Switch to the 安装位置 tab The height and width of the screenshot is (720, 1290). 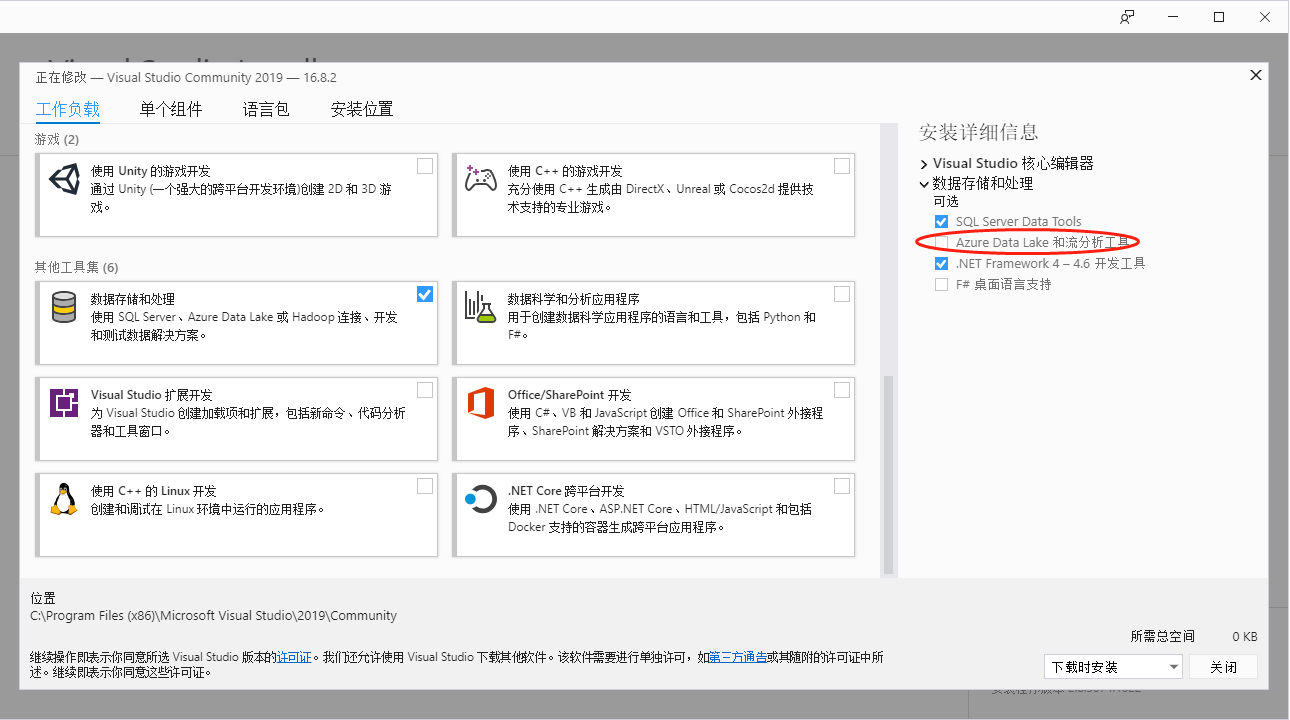(x=362, y=109)
